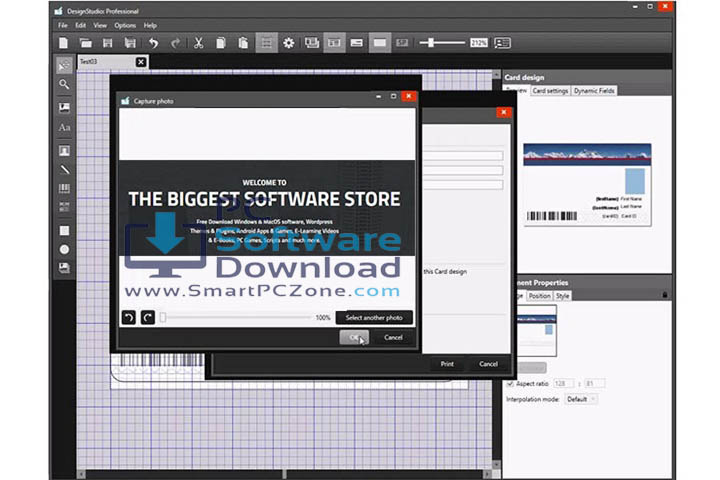Cancel the Capture photo dialog

pos(393,337)
